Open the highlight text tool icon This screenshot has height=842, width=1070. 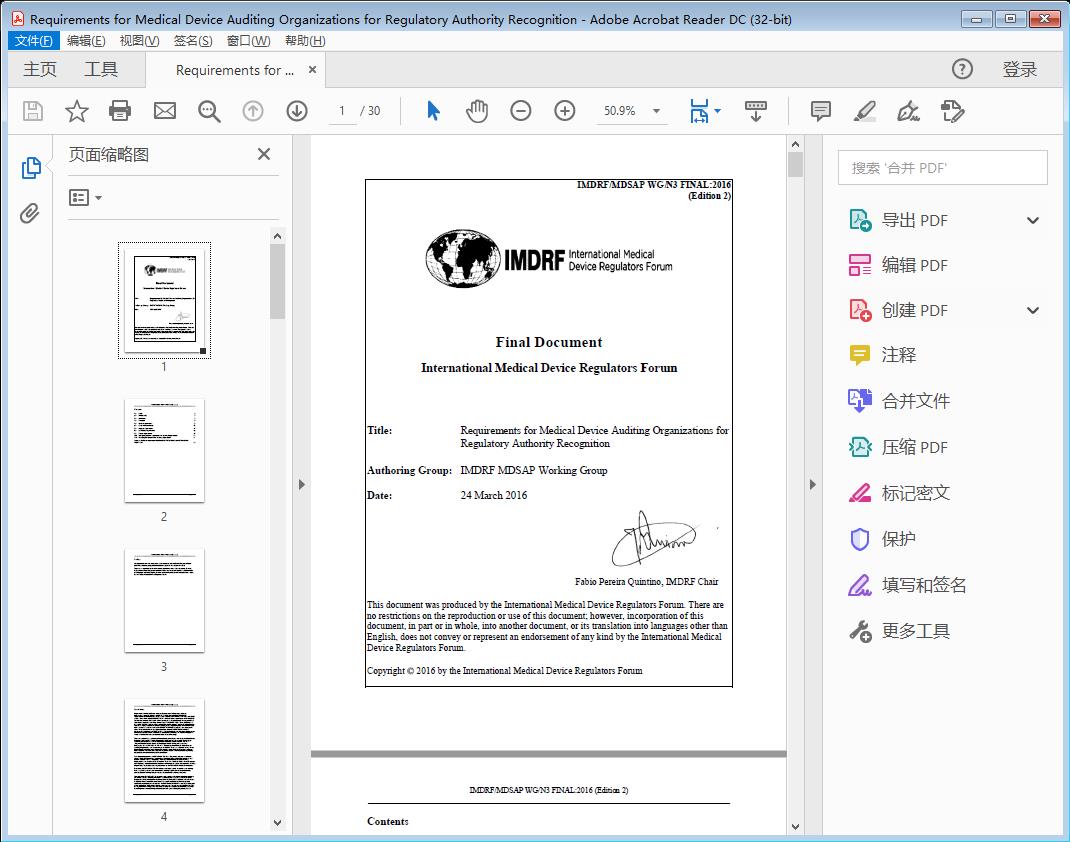pos(864,111)
